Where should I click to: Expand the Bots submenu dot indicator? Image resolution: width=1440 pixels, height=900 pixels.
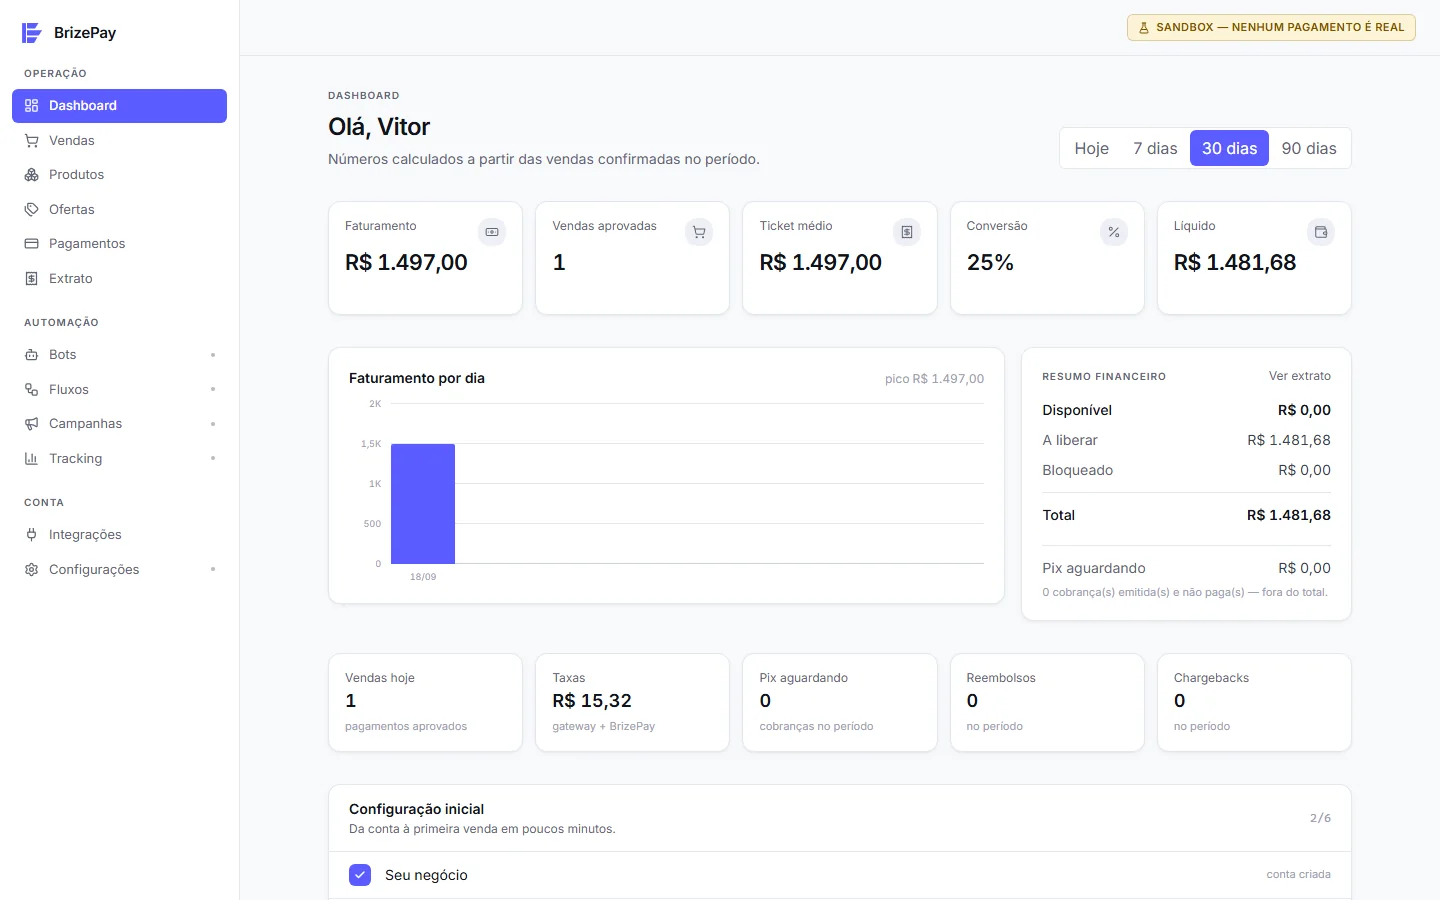pos(213,355)
